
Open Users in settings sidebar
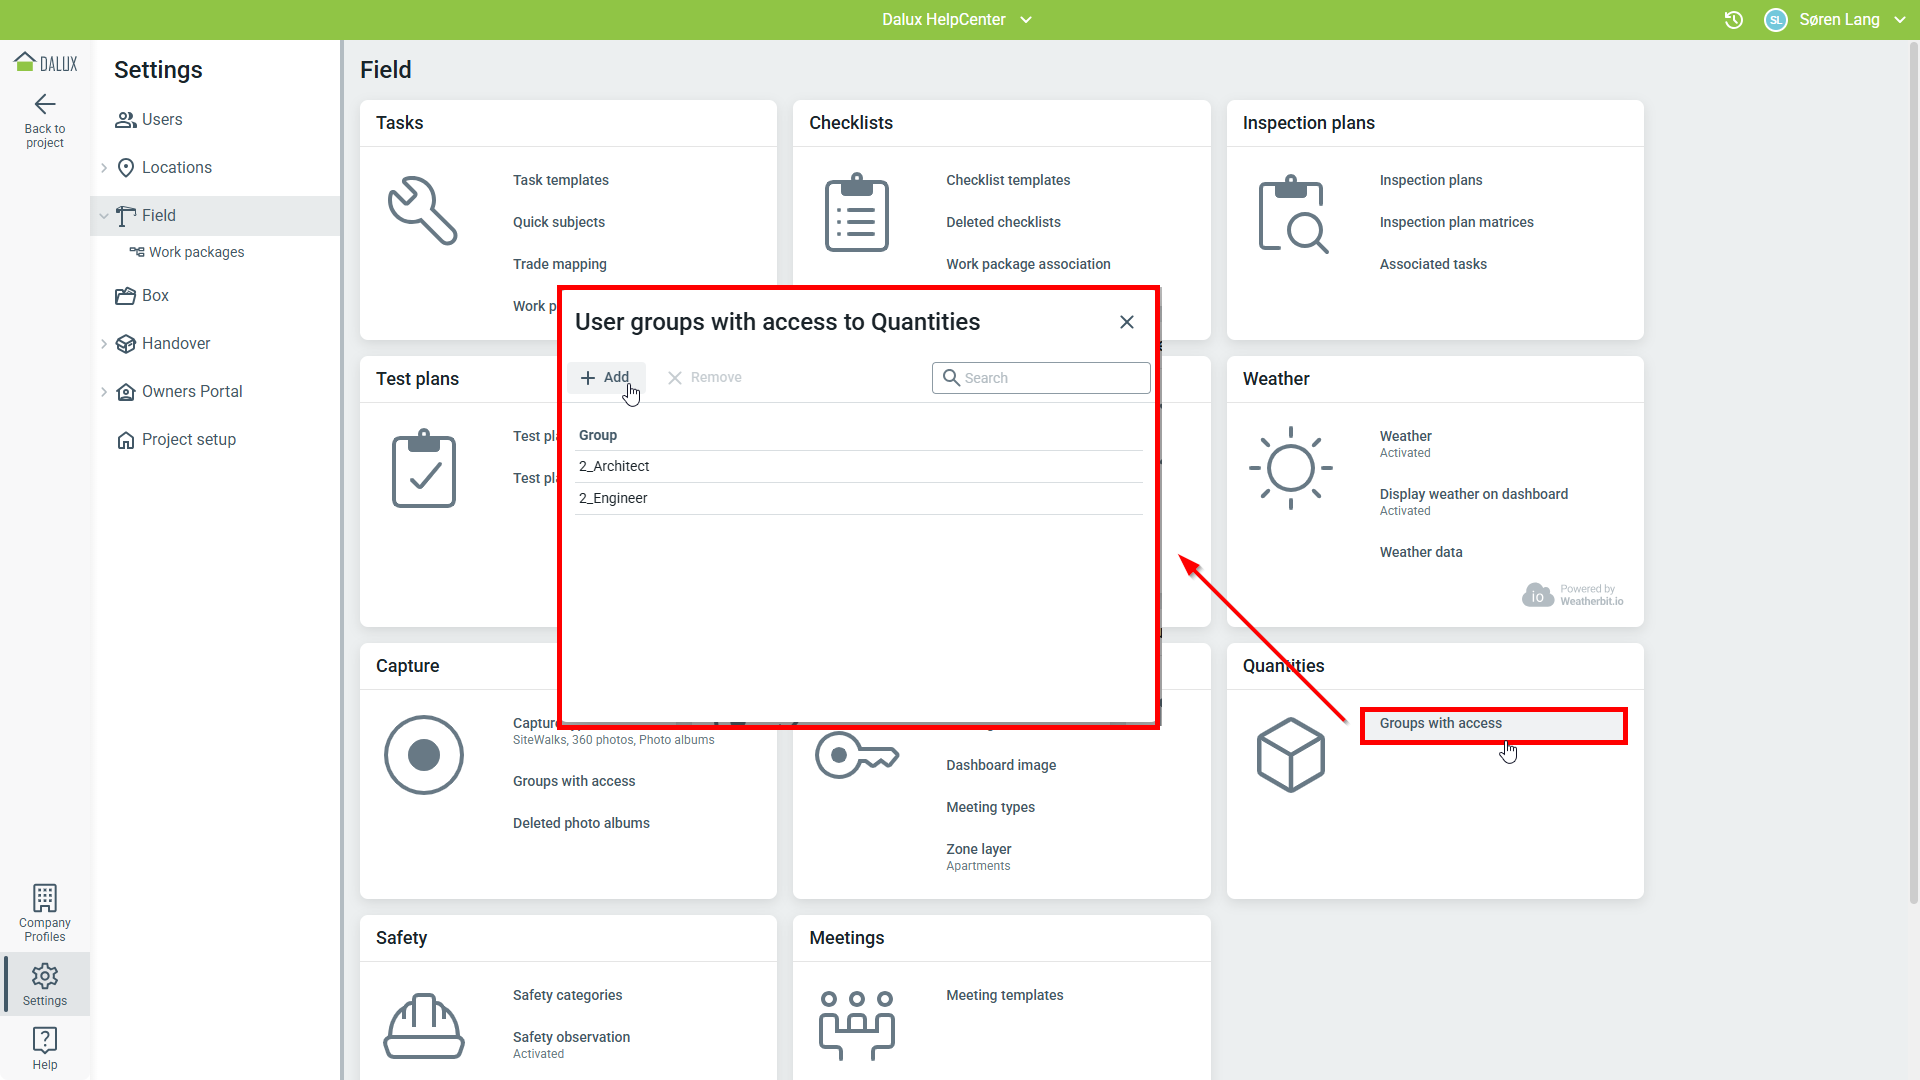[161, 120]
